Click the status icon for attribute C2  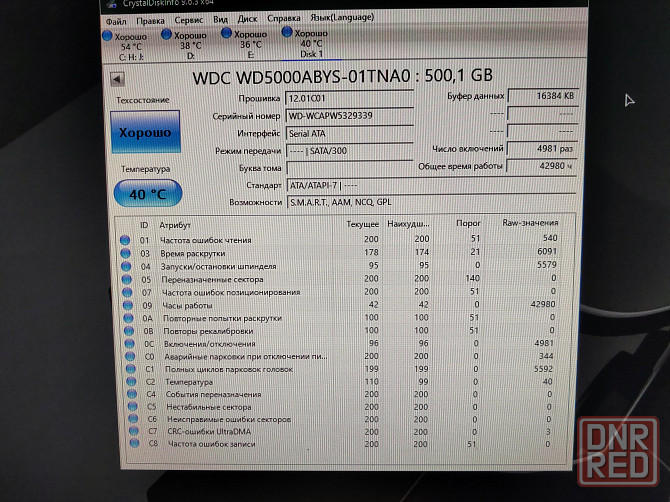pyautogui.click(x=132, y=382)
